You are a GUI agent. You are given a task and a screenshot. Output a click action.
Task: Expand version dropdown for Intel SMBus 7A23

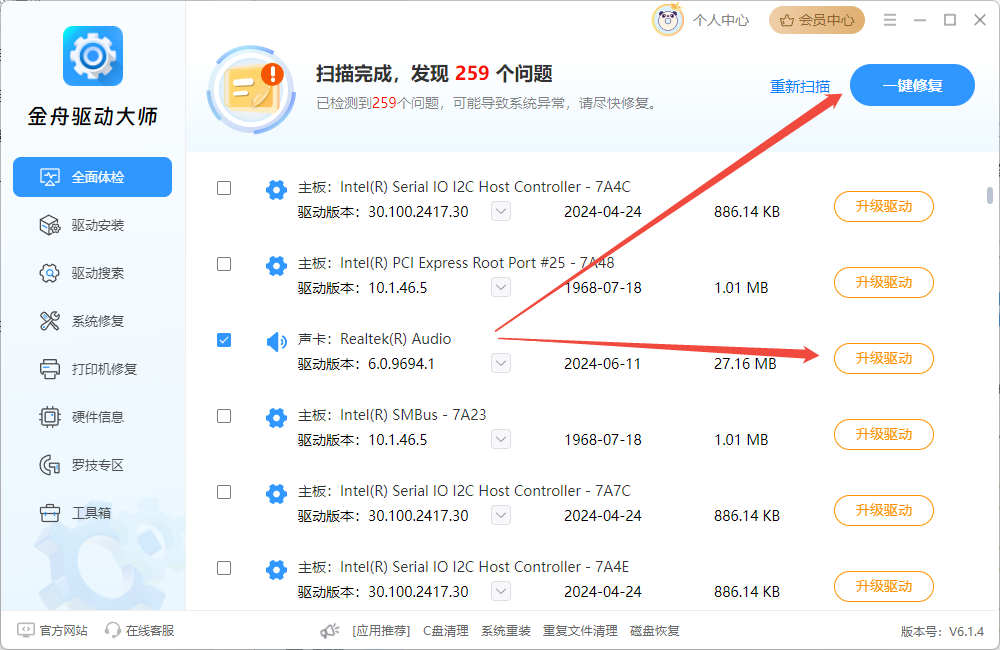(x=501, y=439)
